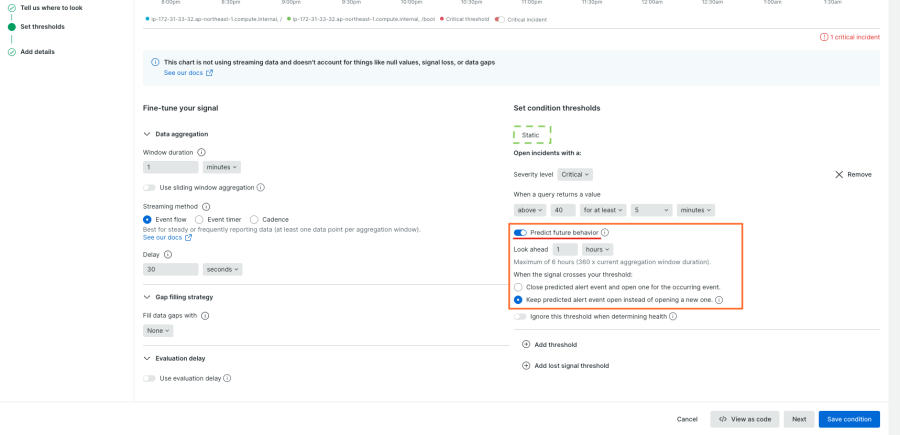Go to Tell us where to look step
900x435 pixels.
(51, 8)
